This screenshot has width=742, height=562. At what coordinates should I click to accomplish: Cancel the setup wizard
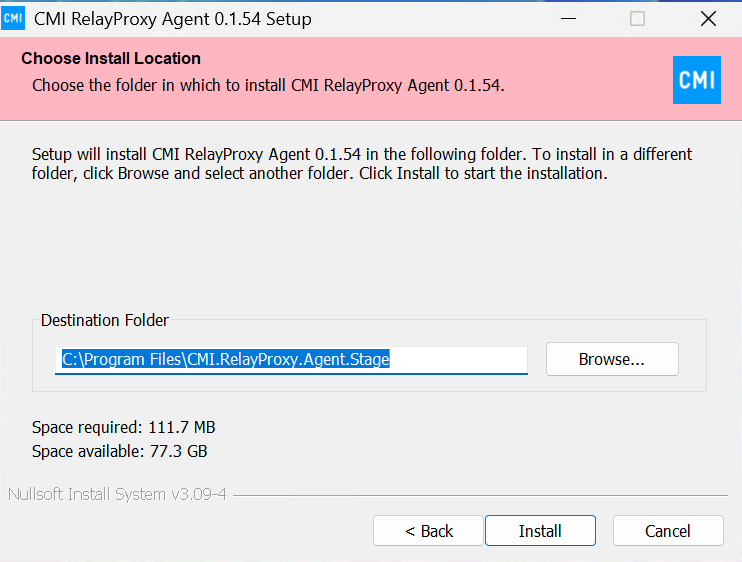click(x=668, y=530)
